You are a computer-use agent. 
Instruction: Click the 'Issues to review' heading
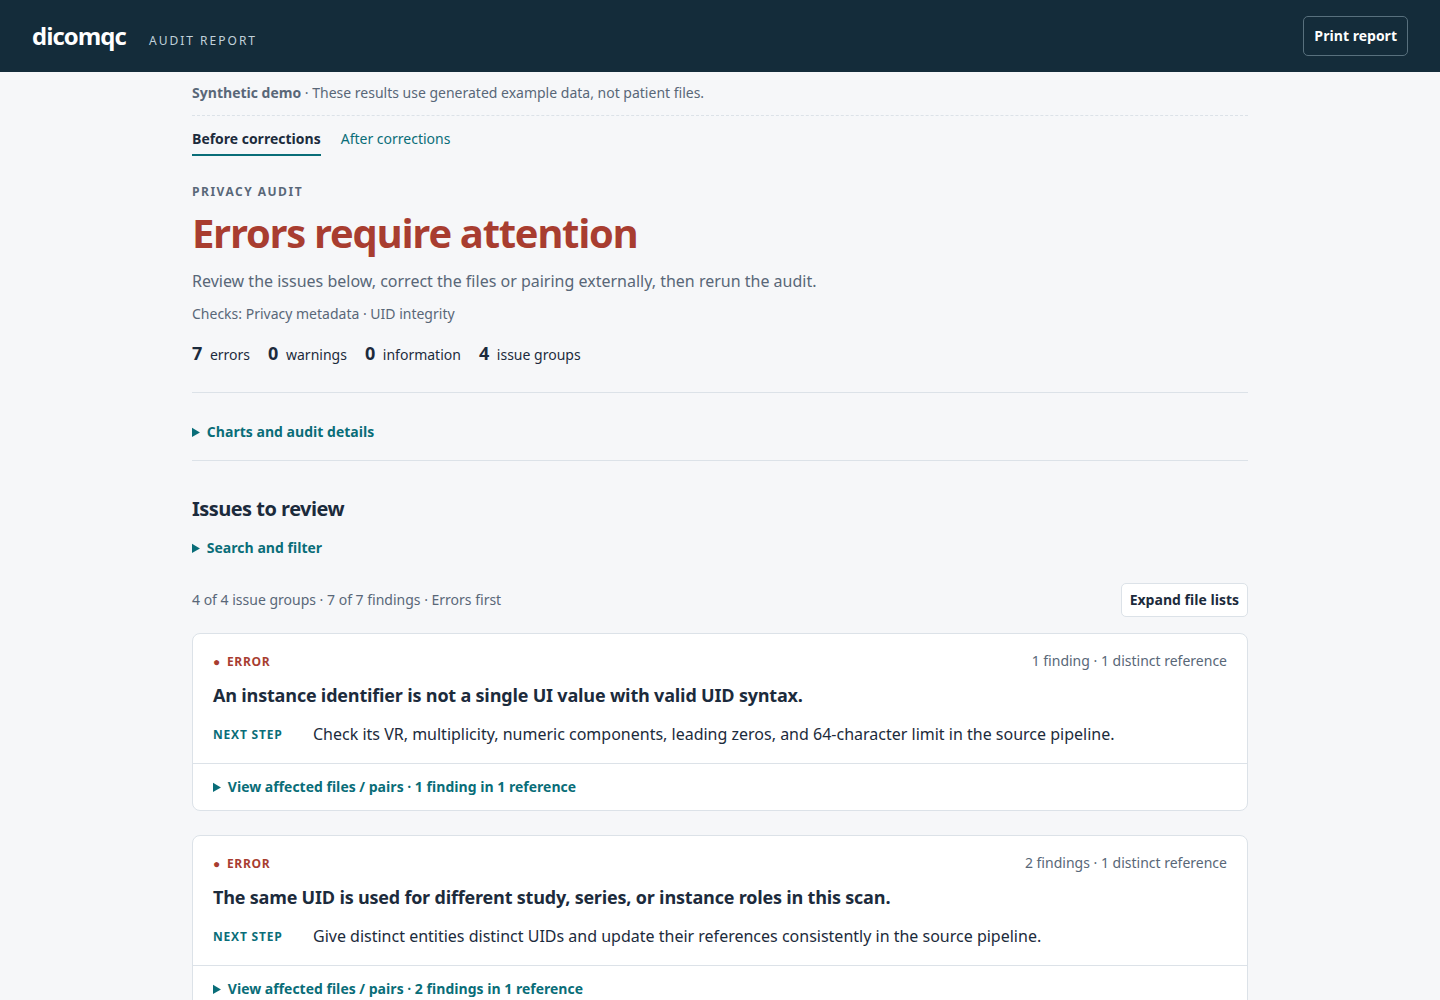click(x=268, y=509)
